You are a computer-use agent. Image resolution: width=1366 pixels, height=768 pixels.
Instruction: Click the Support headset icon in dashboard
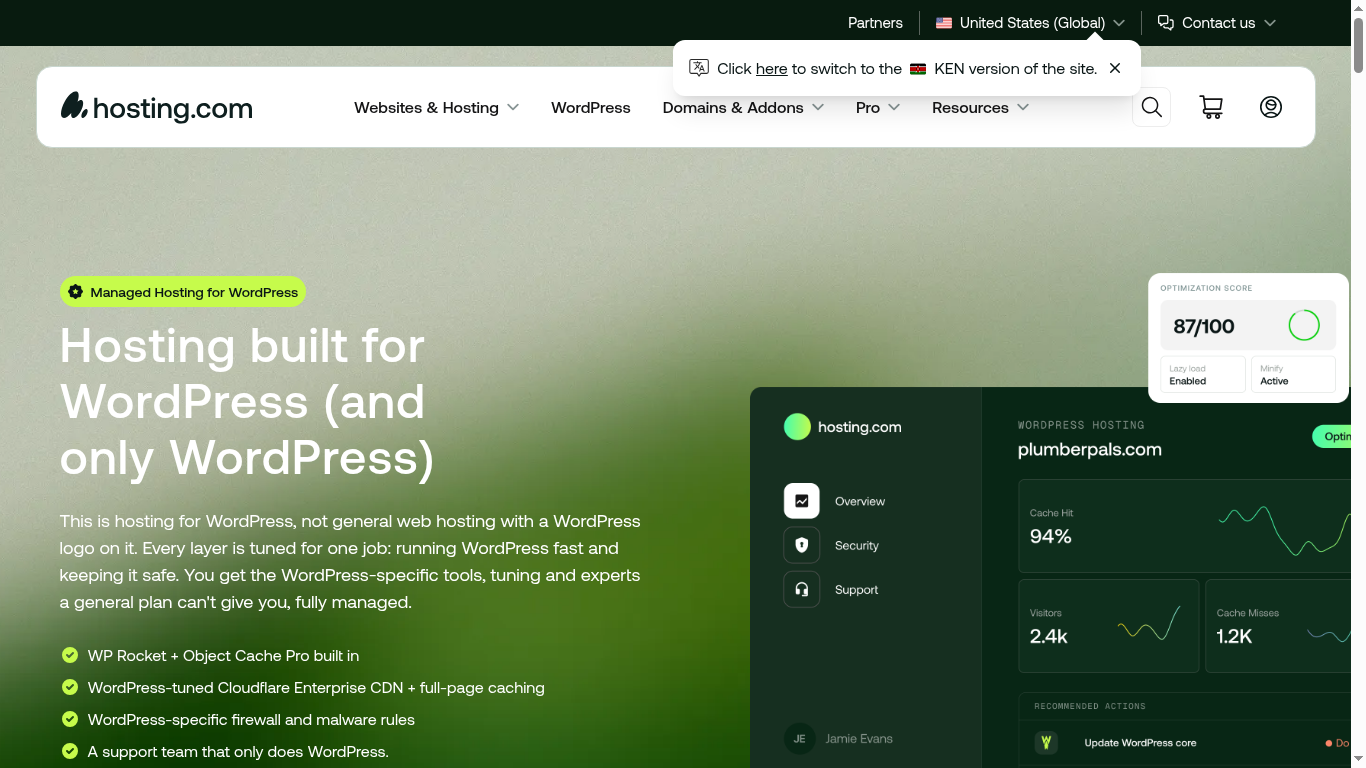[x=802, y=589]
